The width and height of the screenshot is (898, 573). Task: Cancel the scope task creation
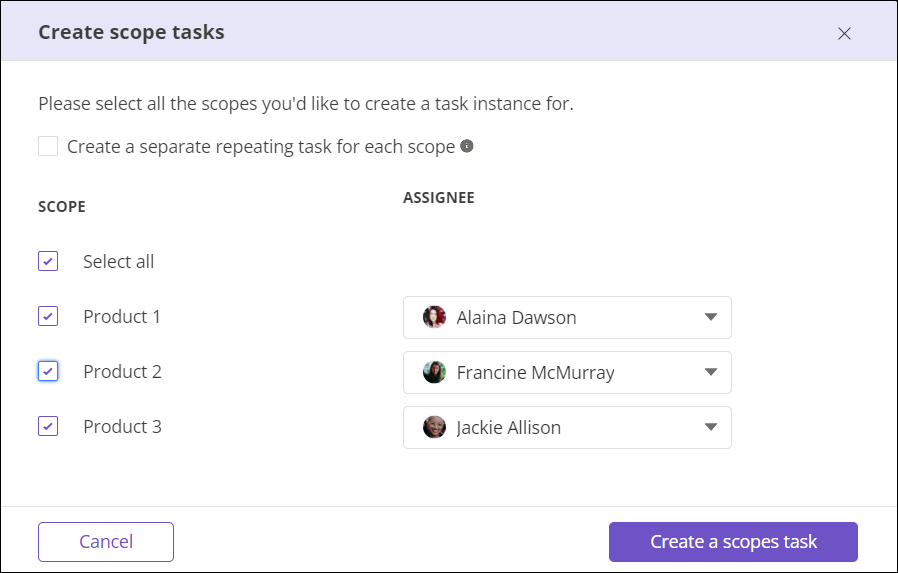106,542
